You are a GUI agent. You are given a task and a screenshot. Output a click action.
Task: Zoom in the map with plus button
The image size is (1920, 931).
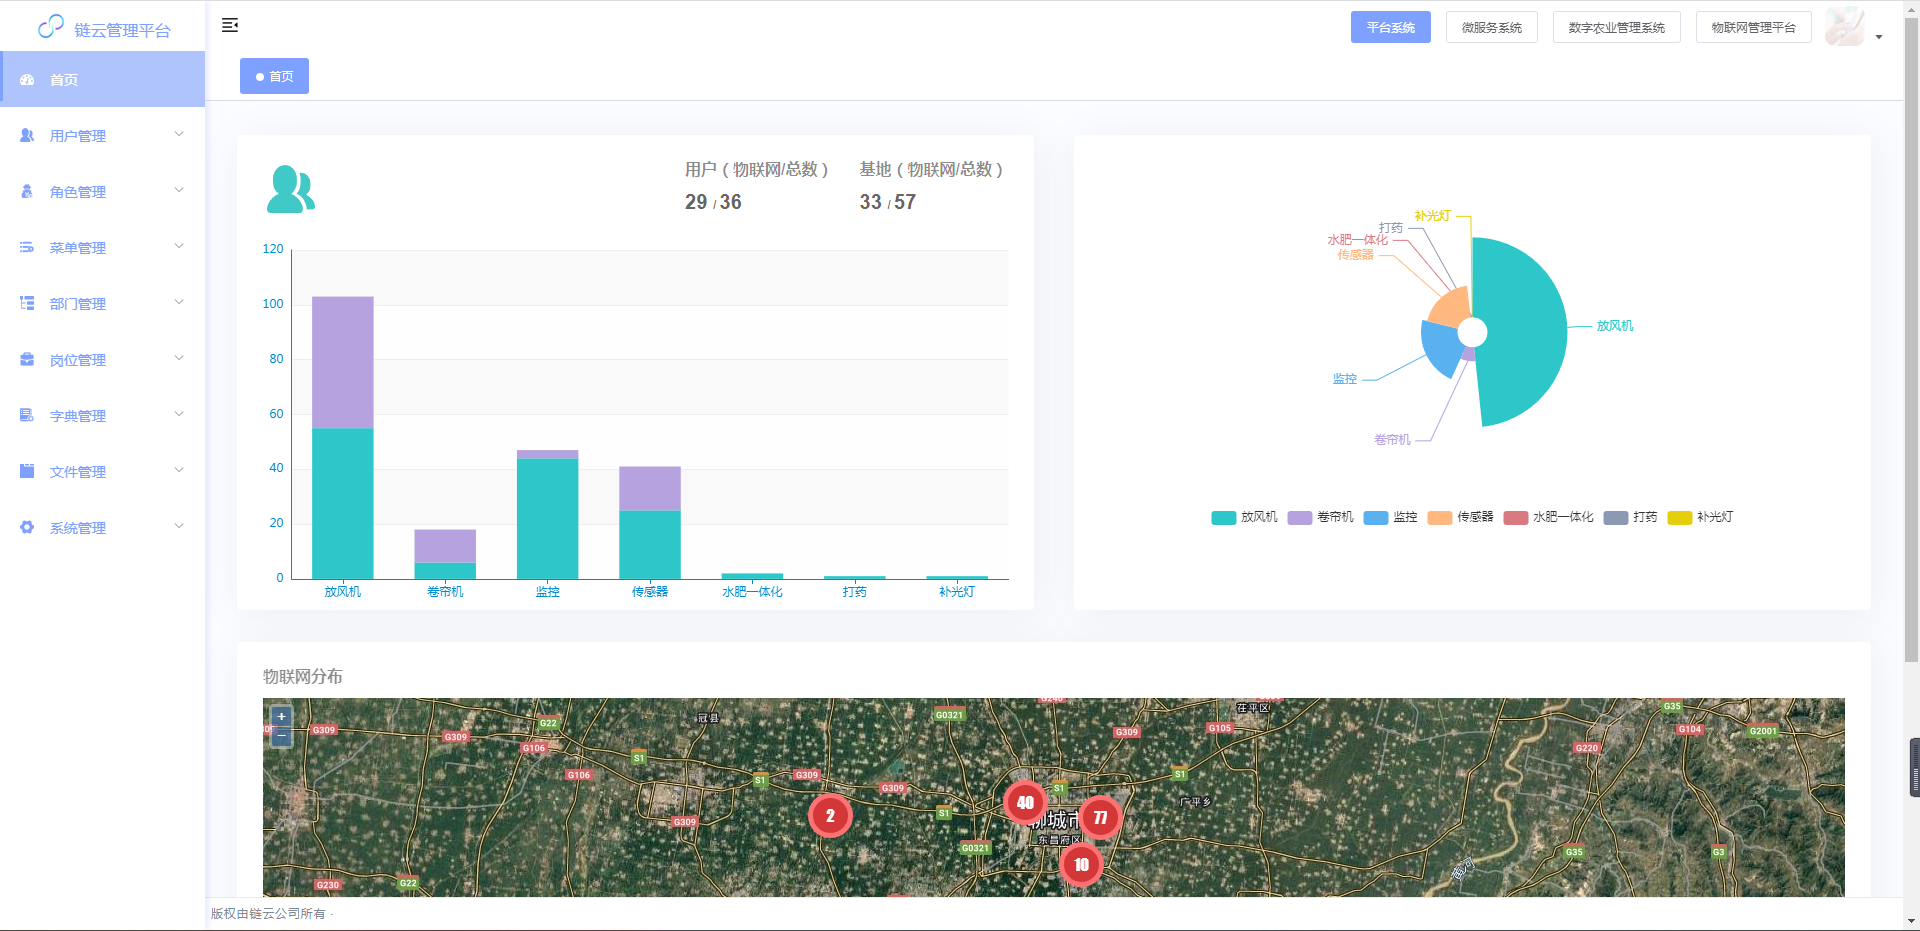click(282, 716)
